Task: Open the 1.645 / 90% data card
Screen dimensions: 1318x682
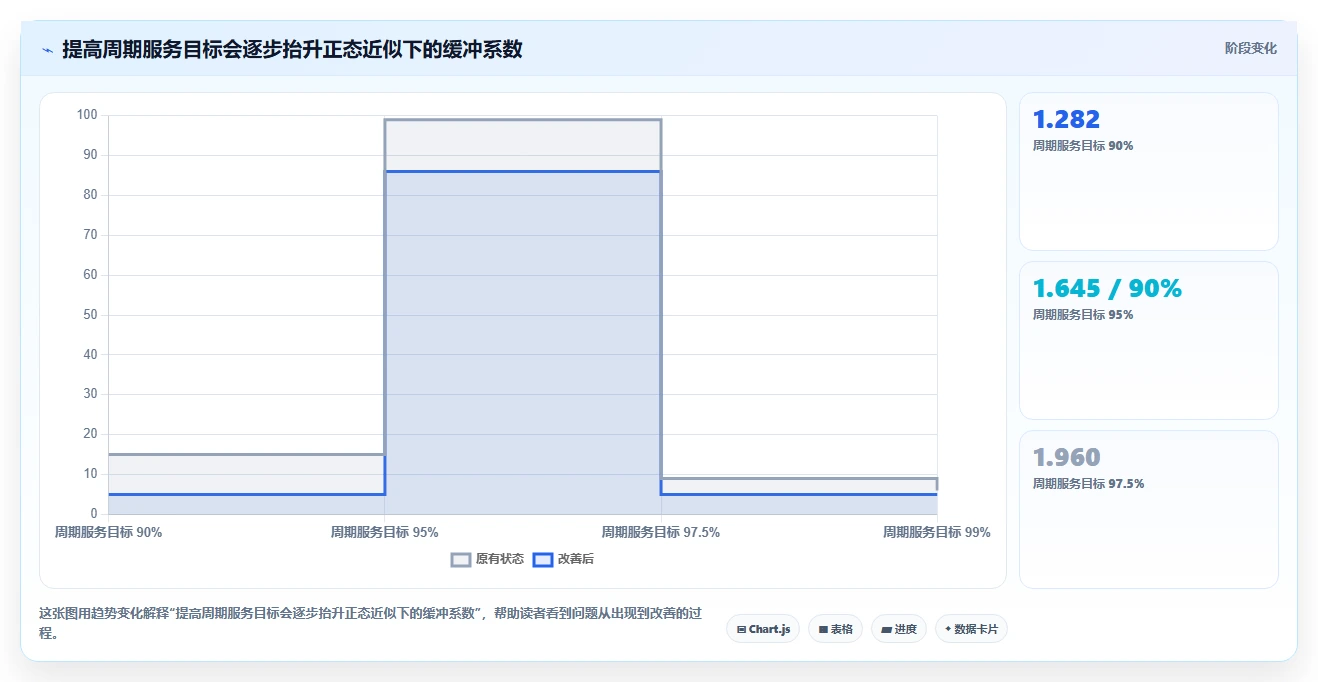Action: tap(1148, 340)
